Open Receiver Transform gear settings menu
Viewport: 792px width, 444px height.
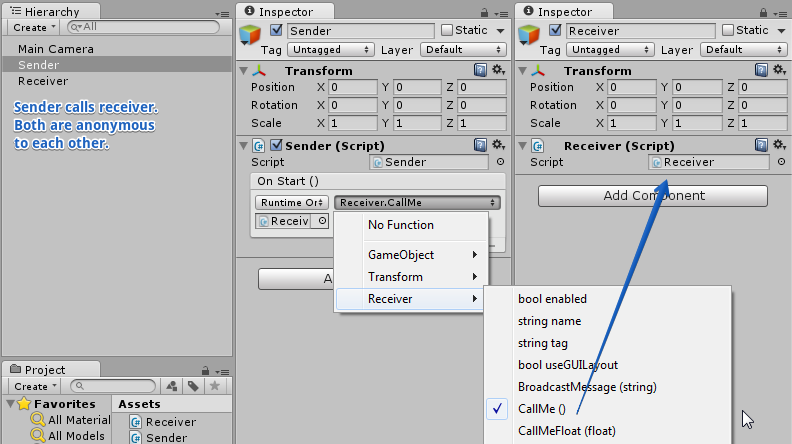(779, 70)
